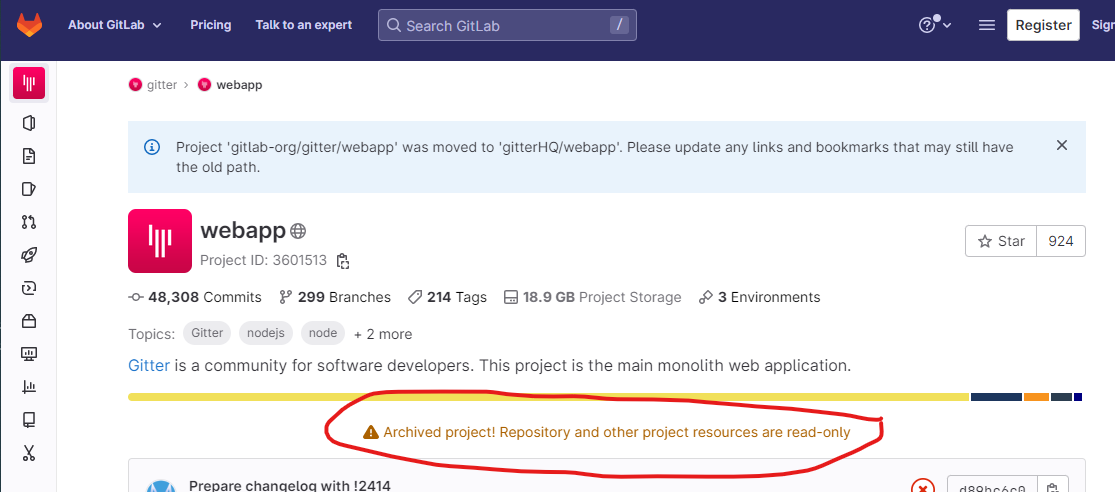Click the commit author avatar
Image resolution: width=1115 pixels, height=492 pixels.
pyautogui.click(x=161, y=486)
